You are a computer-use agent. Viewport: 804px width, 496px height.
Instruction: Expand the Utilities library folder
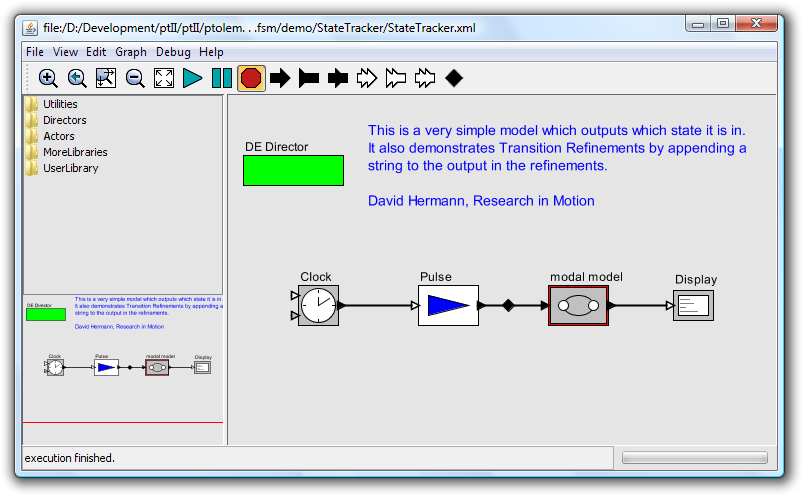coord(51,104)
